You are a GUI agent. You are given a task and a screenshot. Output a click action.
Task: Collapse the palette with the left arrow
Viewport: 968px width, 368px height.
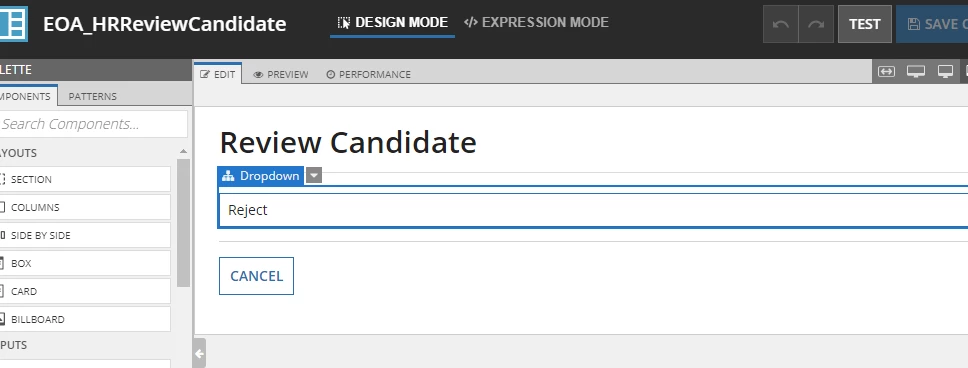(199, 353)
